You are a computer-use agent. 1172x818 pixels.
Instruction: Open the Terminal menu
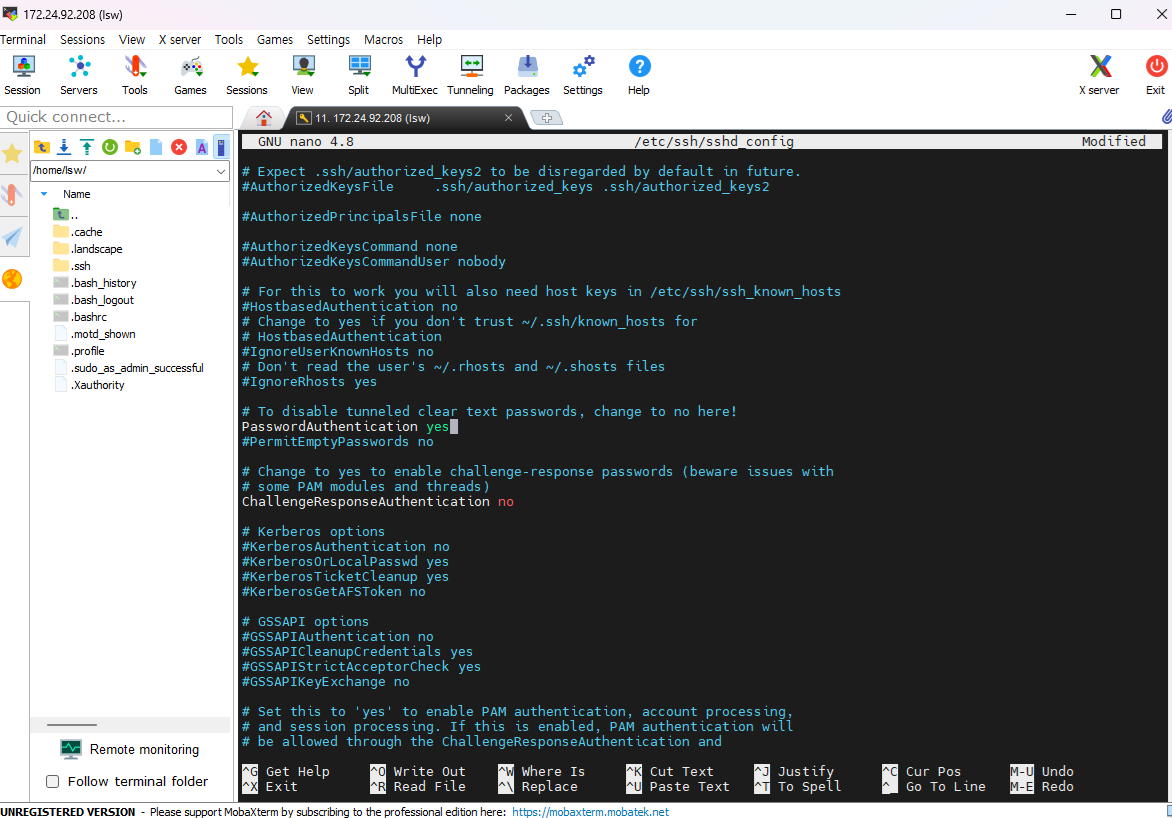[x=23, y=40]
